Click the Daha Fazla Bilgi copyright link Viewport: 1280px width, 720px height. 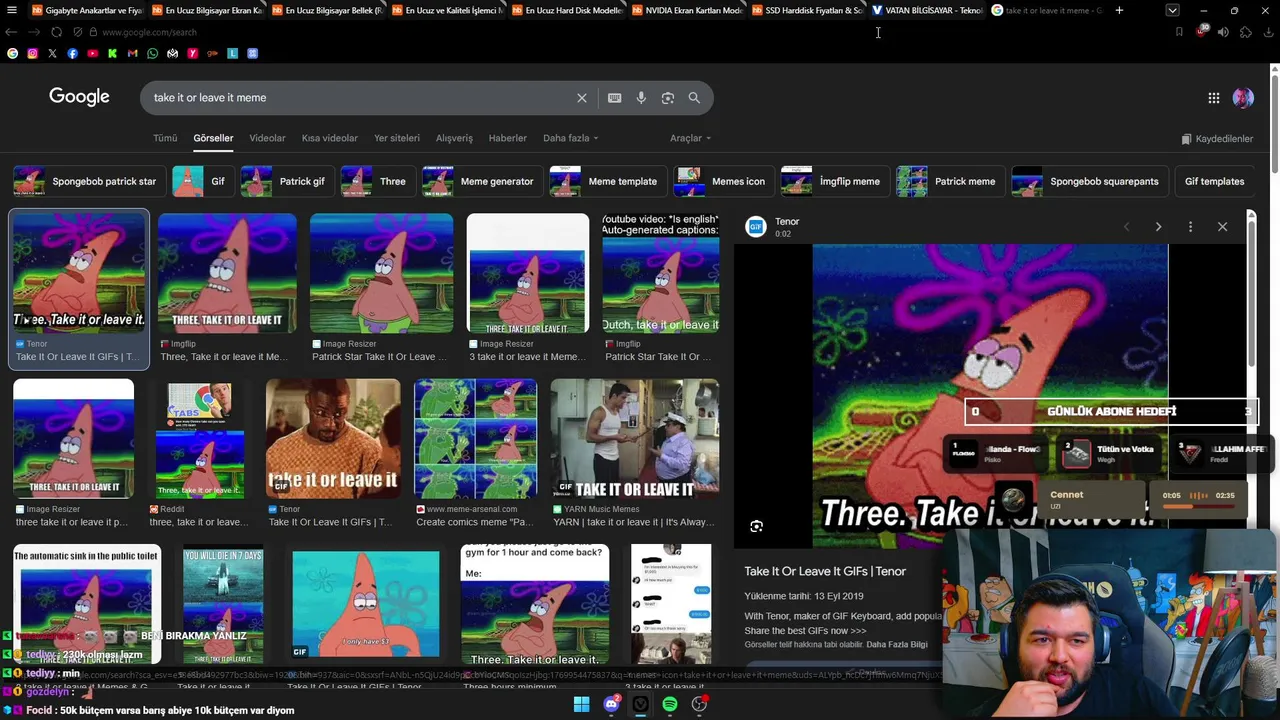897,645
